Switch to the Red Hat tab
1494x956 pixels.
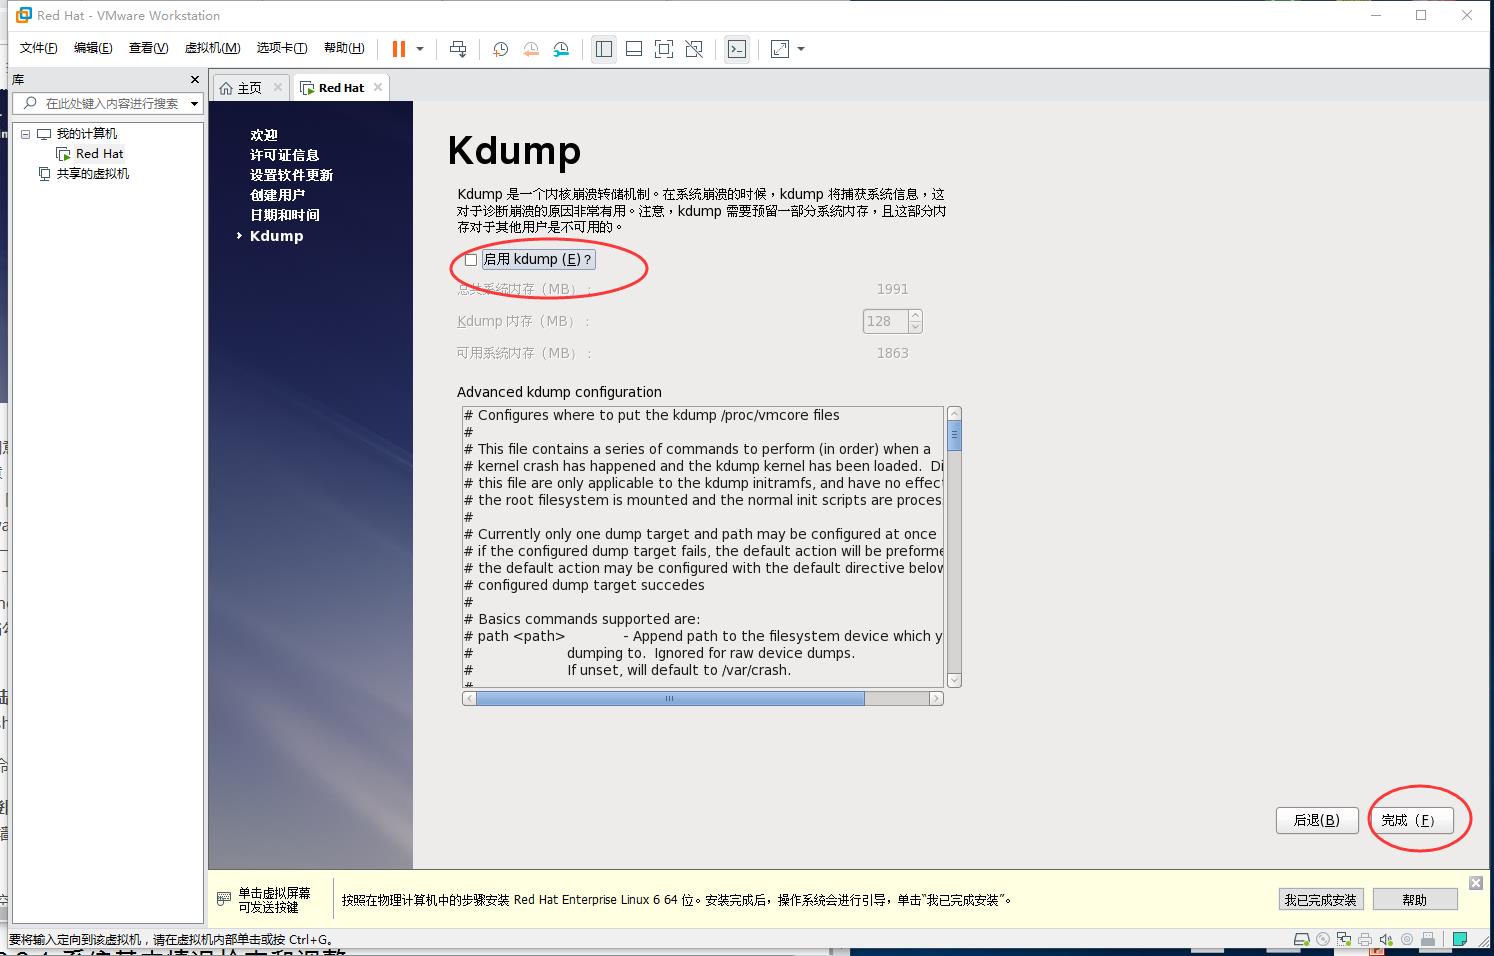pyautogui.click(x=341, y=88)
